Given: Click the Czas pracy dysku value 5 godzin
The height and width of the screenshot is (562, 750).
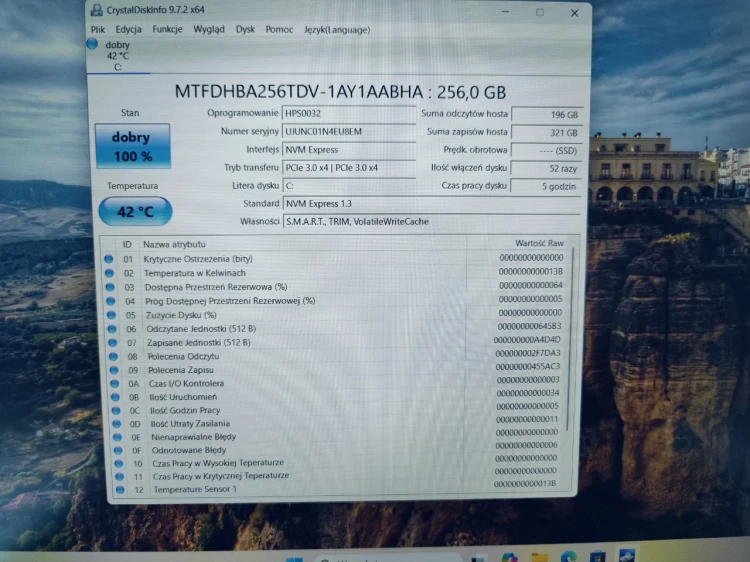Looking at the screenshot, I should point(545,186).
